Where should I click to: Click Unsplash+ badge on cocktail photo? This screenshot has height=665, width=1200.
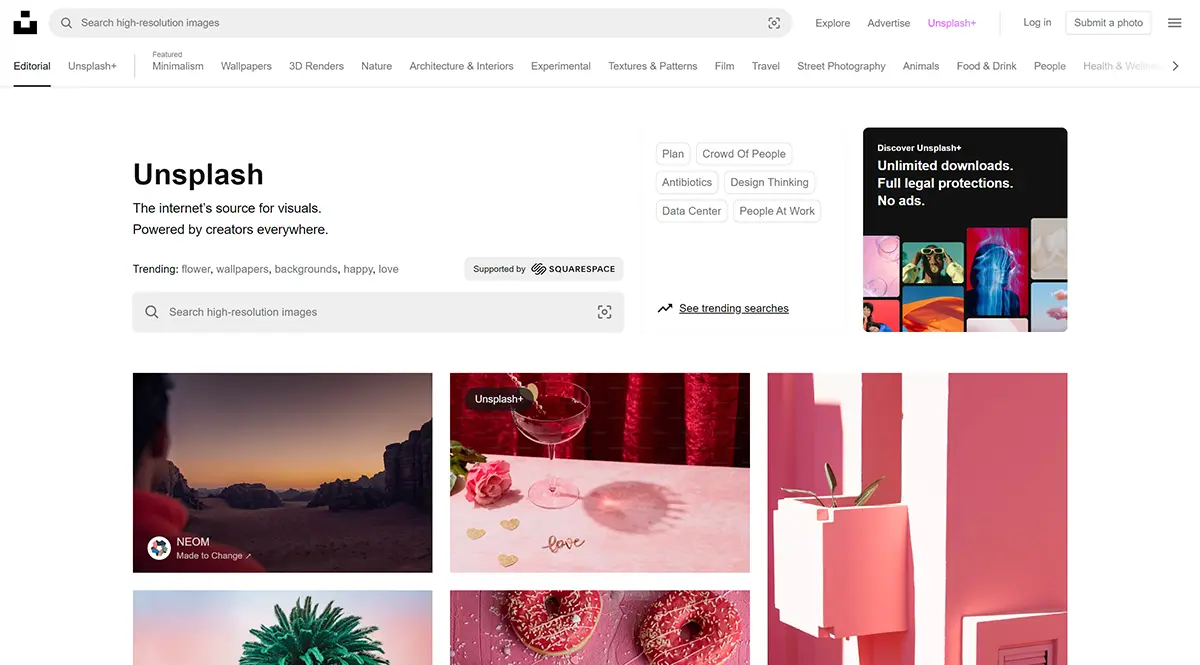[x=499, y=399]
